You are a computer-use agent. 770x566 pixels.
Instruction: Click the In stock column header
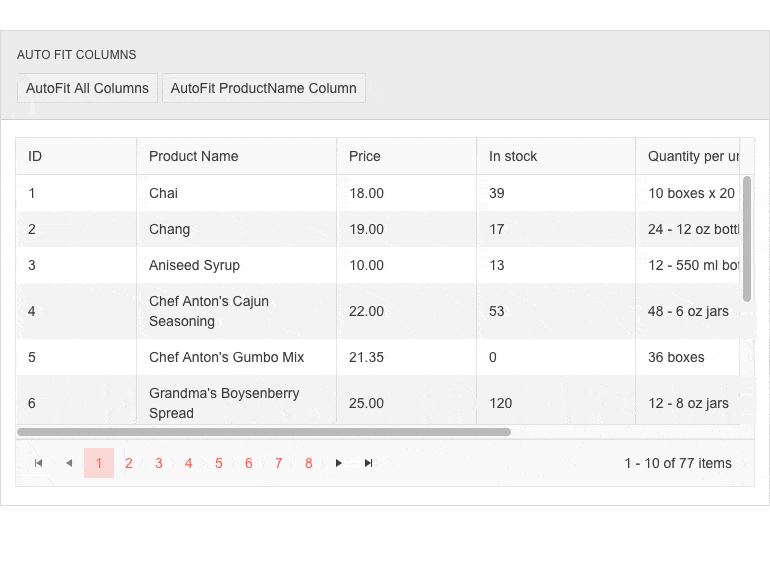556,156
